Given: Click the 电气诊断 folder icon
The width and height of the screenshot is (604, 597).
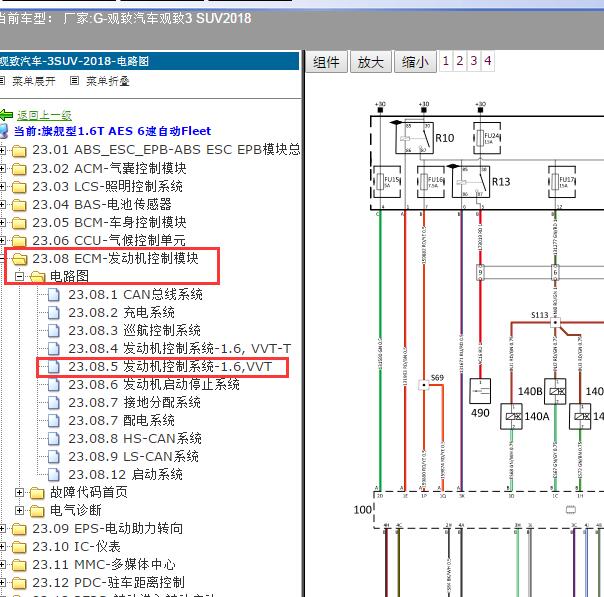Looking at the screenshot, I should [37, 511].
